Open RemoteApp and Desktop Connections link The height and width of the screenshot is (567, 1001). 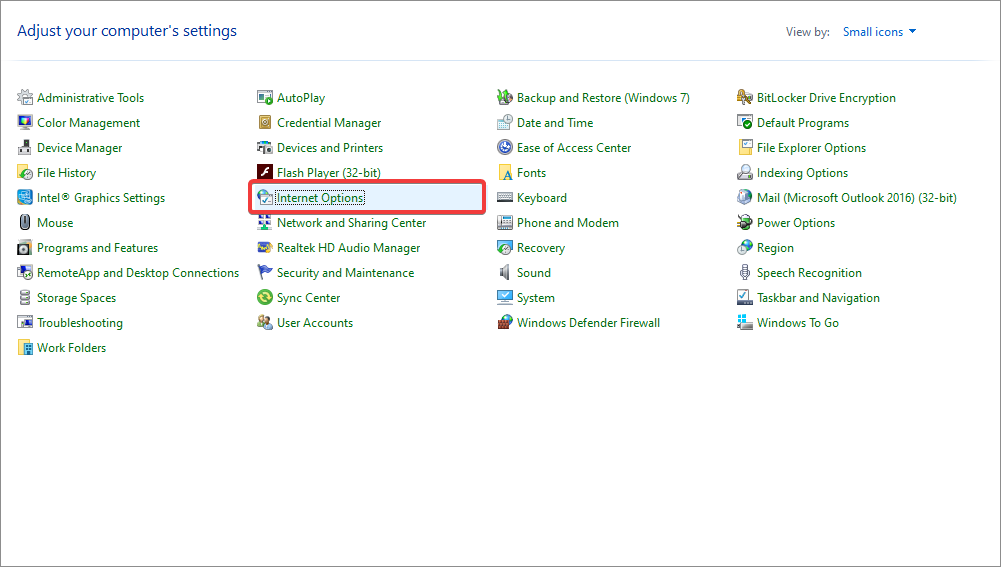tap(138, 273)
